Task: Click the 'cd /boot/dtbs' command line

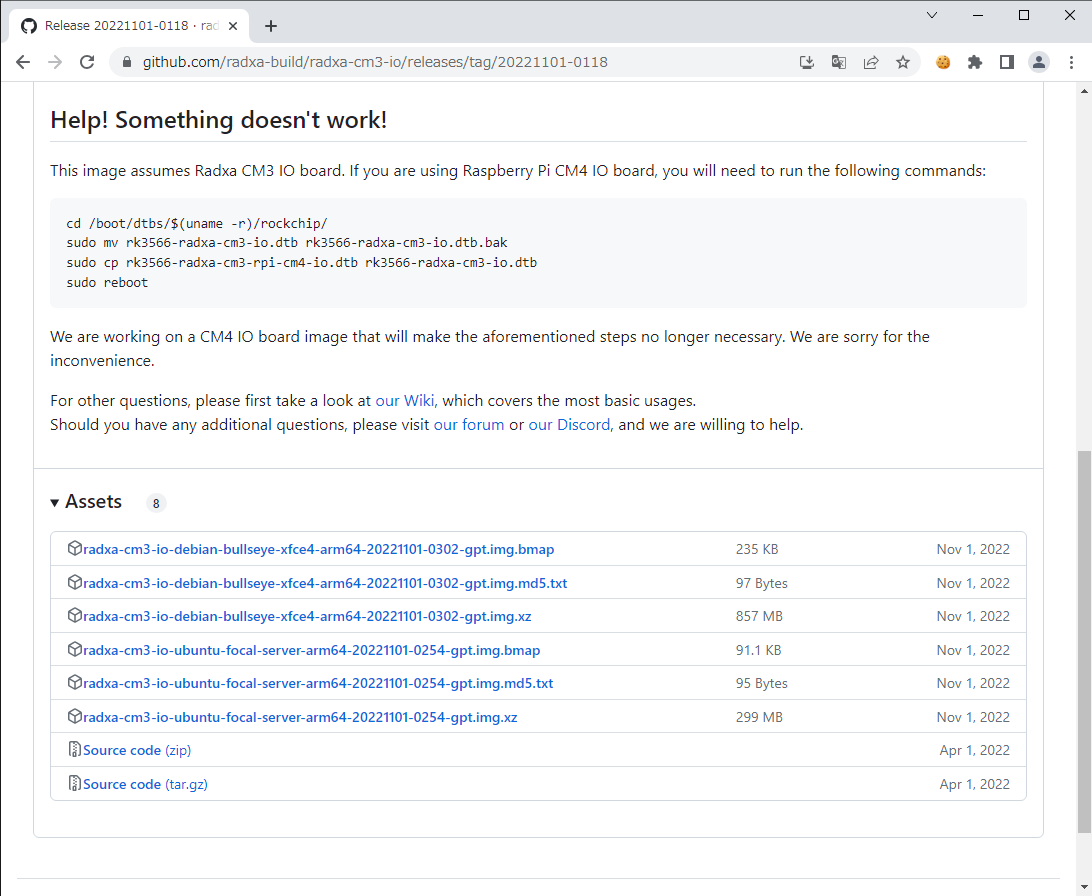Action: 196,223
